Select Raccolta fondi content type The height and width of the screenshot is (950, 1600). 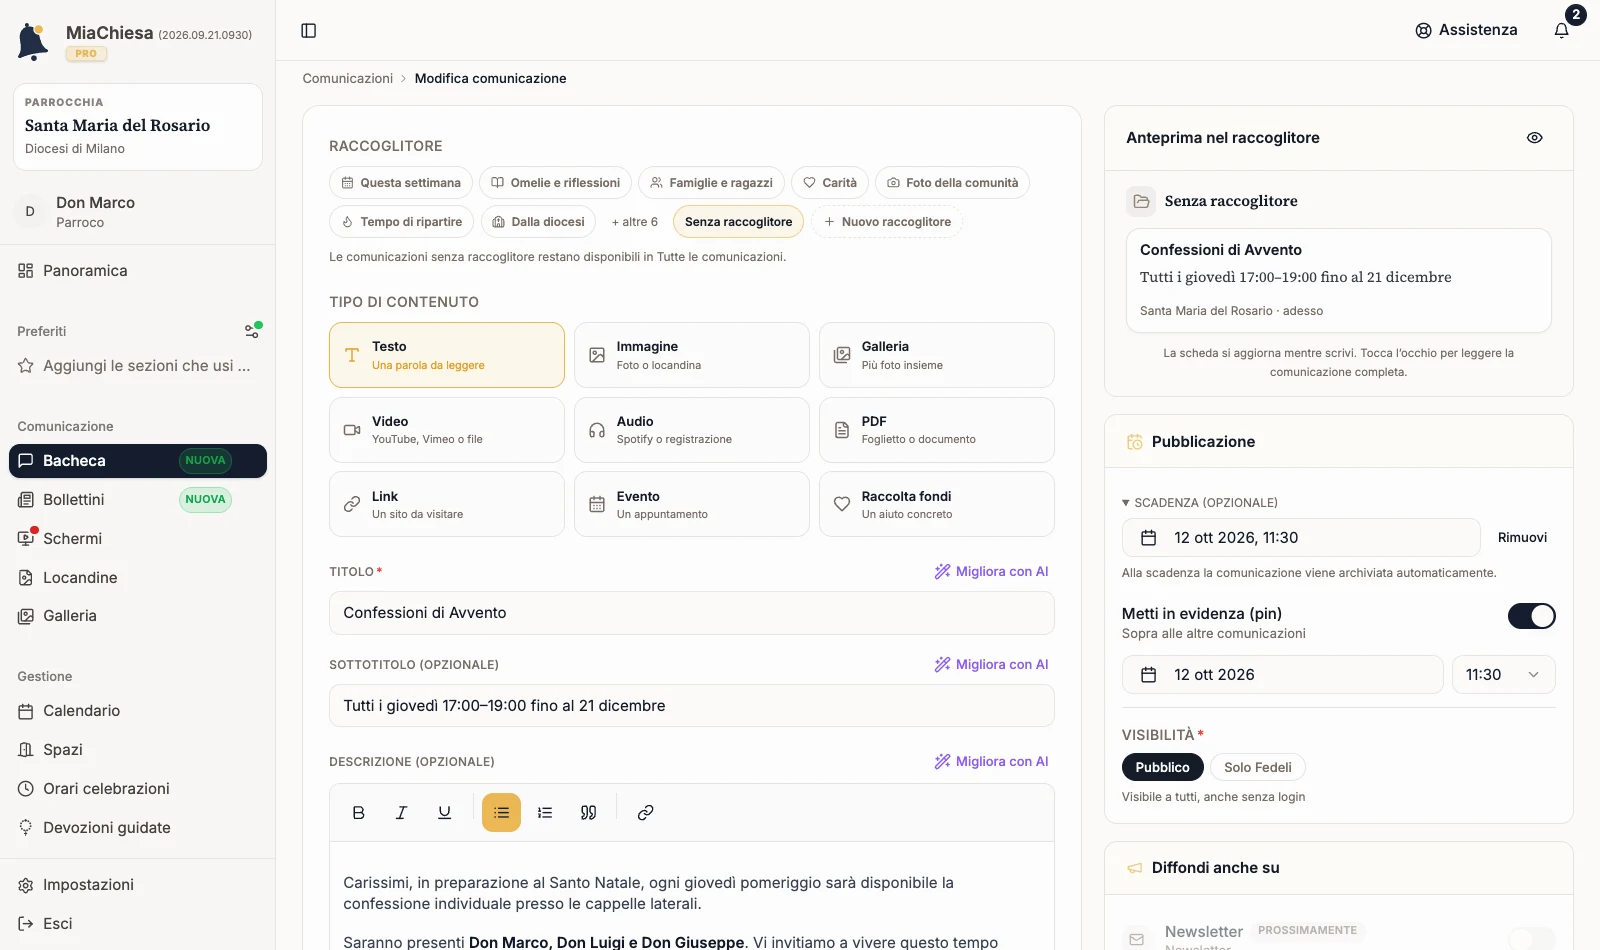[937, 504]
